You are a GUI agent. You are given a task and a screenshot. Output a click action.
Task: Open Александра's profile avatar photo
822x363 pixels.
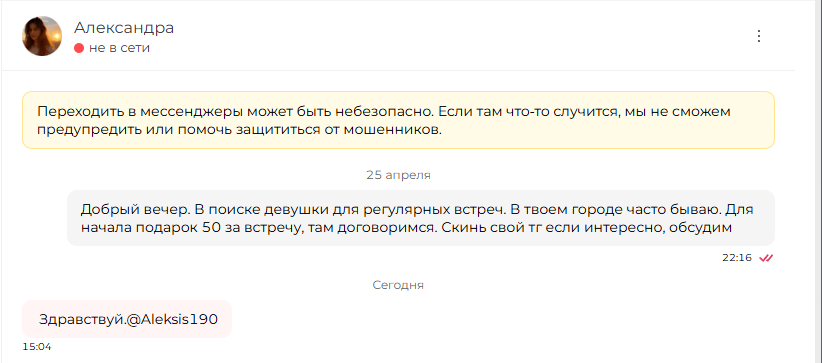pos(42,36)
